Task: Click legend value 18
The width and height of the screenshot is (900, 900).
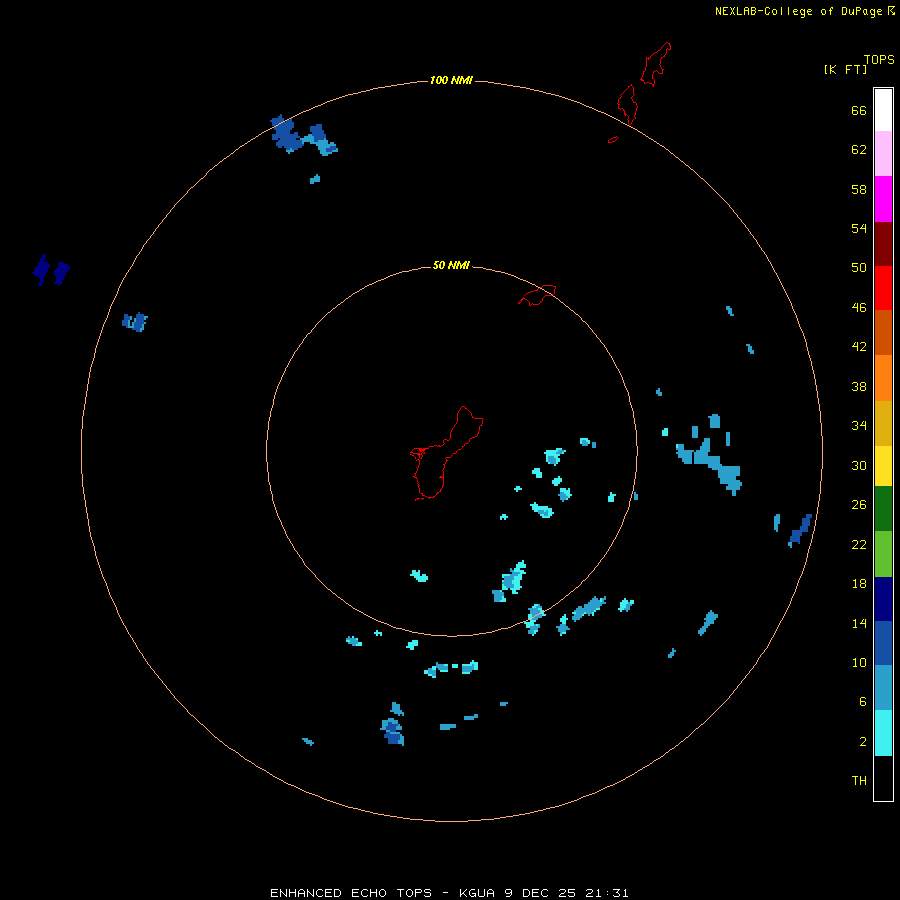Action: coord(859,583)
